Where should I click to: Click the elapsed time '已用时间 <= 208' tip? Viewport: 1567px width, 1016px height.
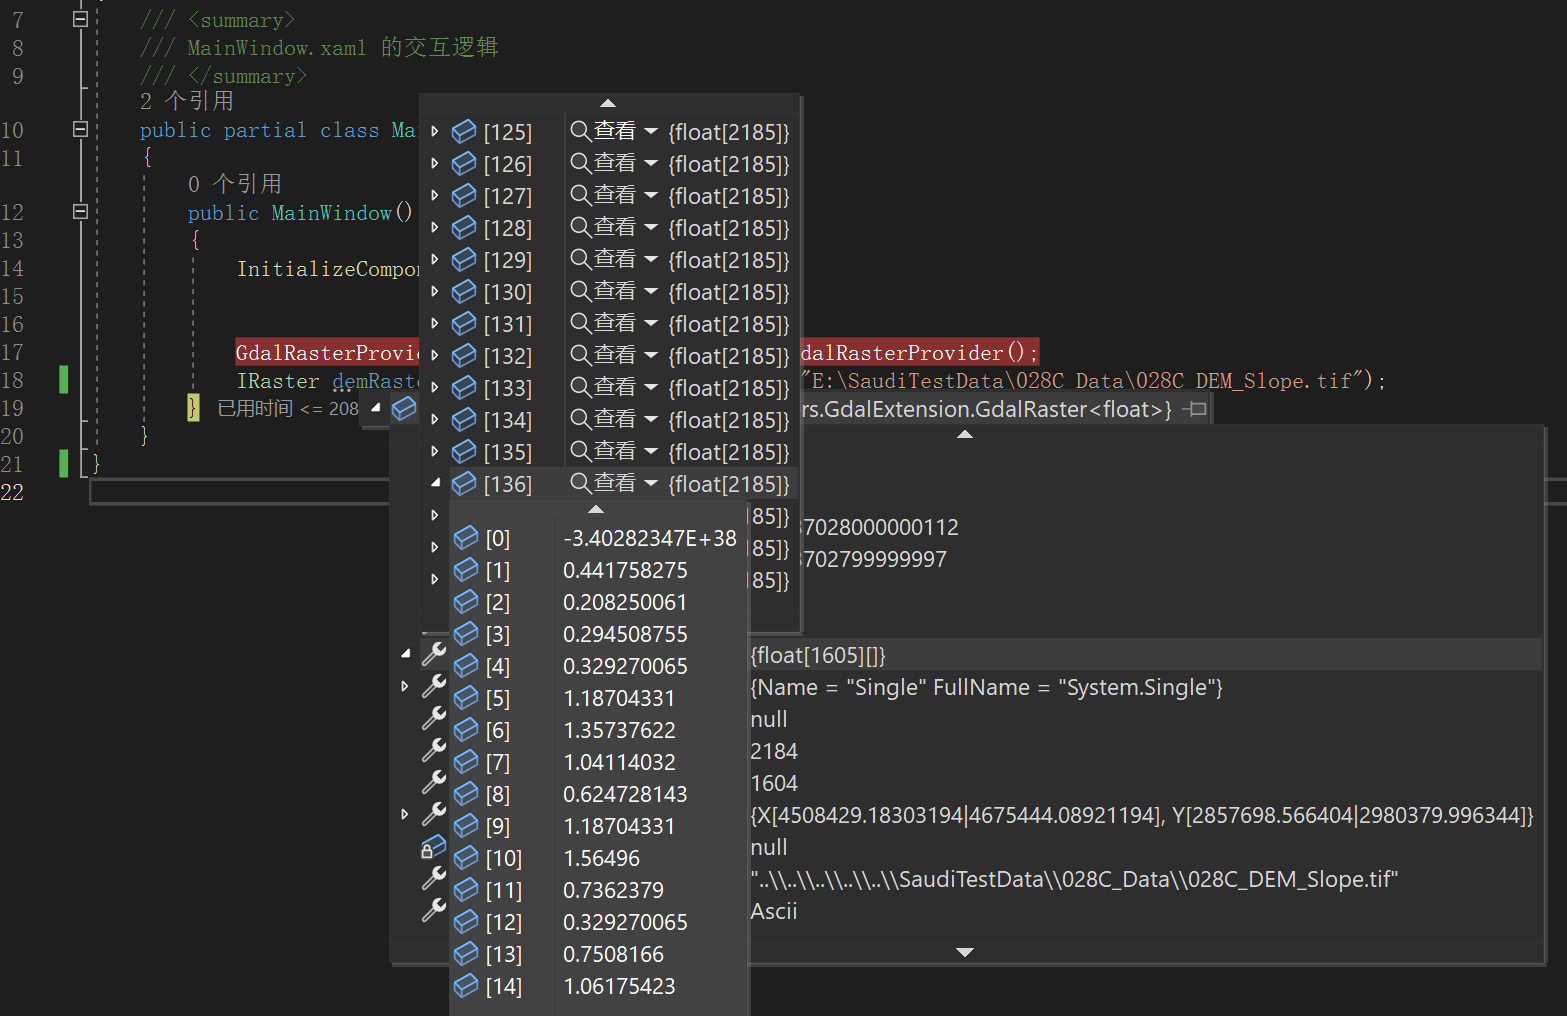[288, 408]
